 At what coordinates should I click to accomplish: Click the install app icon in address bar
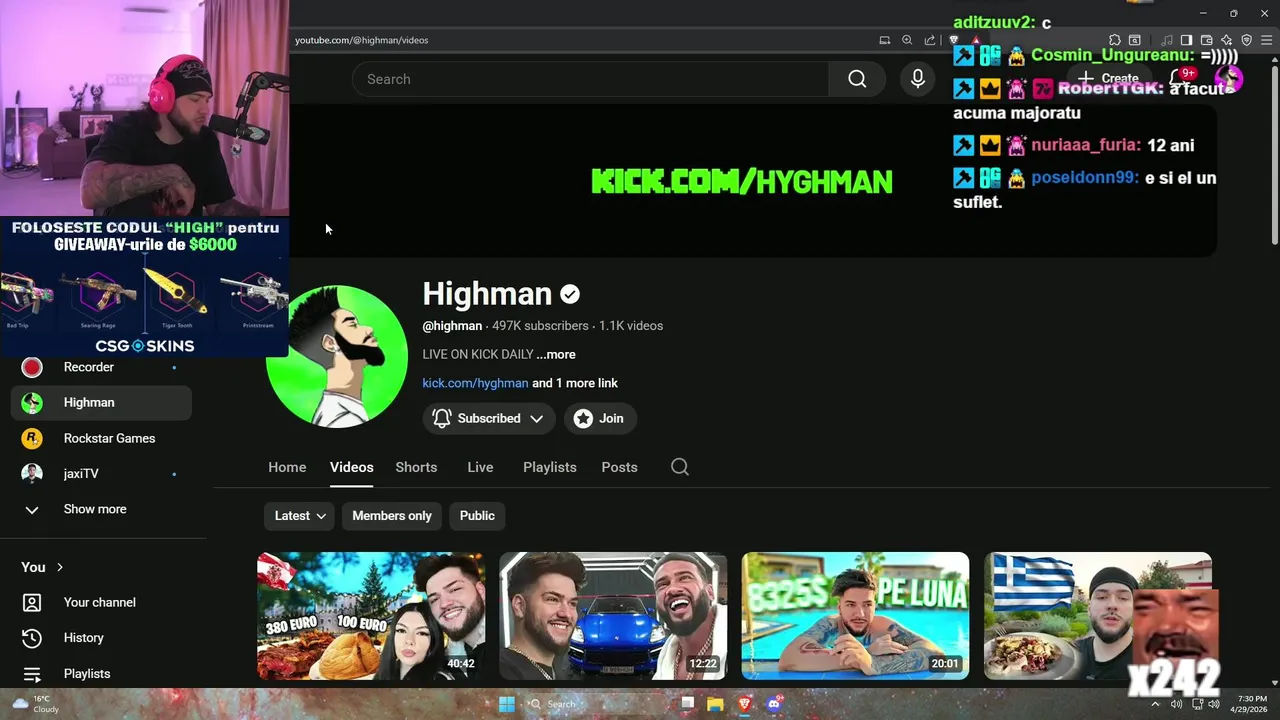point(884,40)
